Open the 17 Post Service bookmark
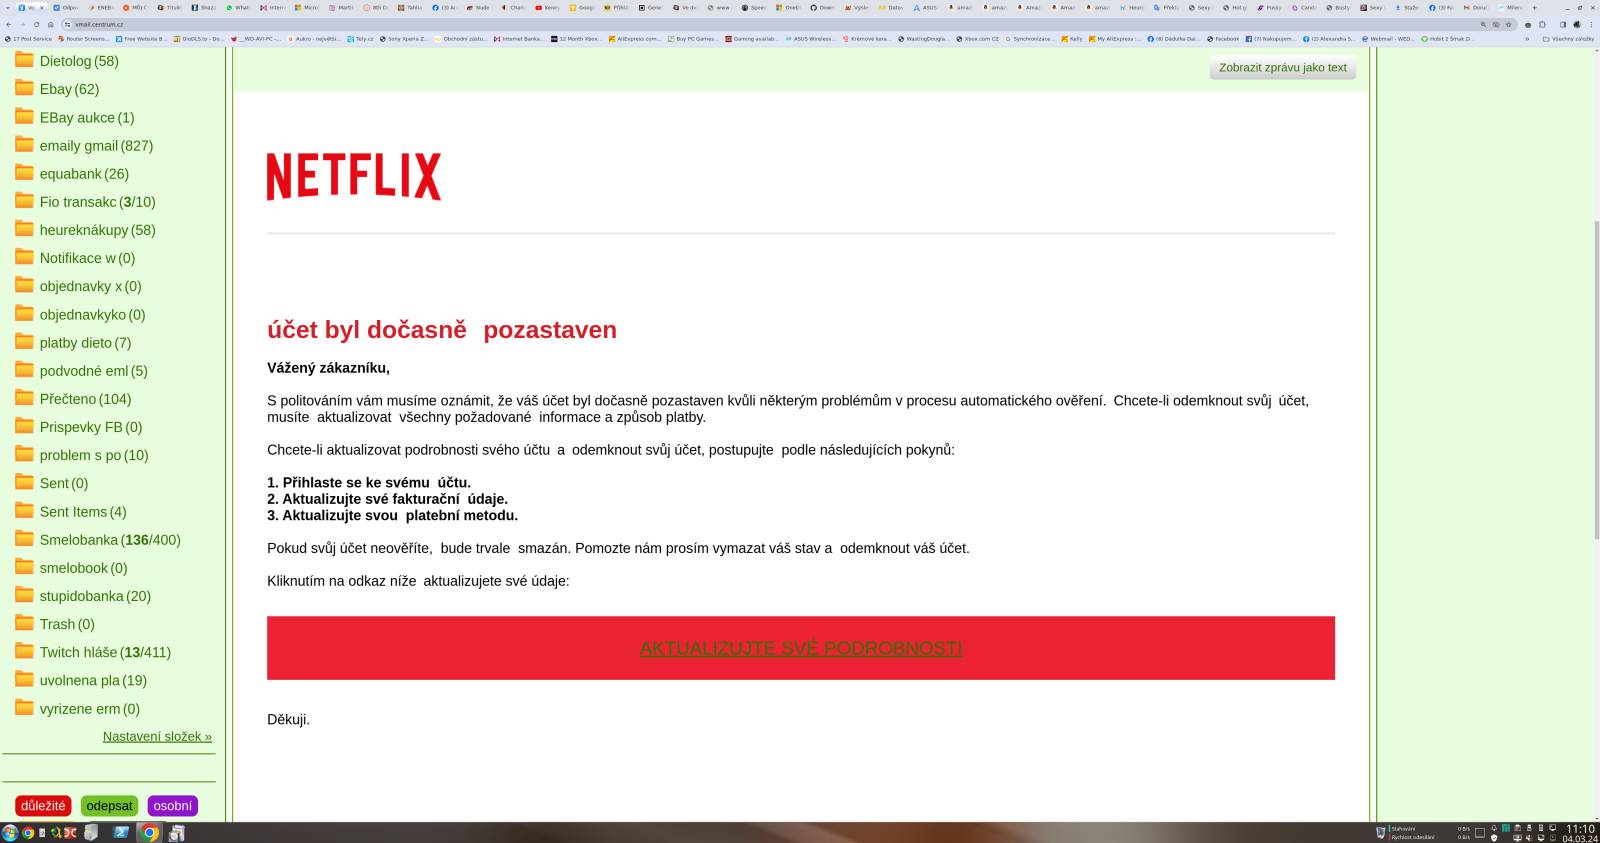Viewport: 1600px width, 843px height. [29, 39]
